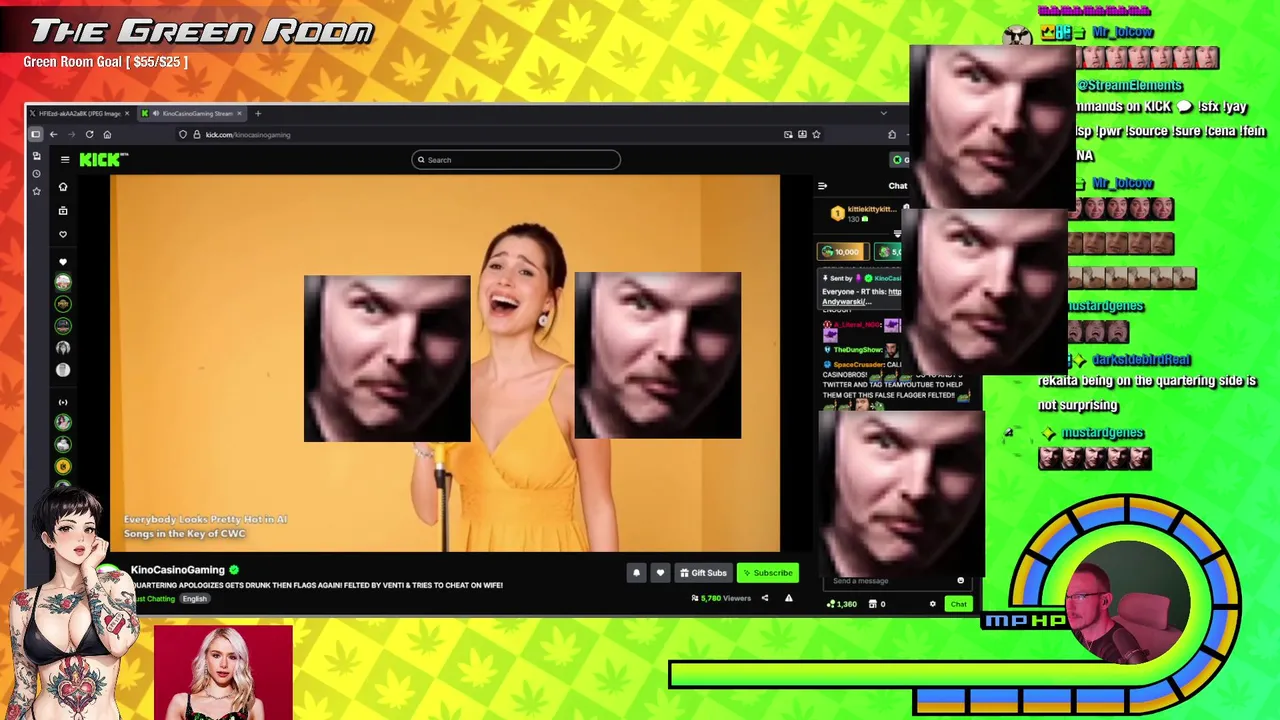
Task: Open the Kick hamburger menu
Action: pos(65,159)
